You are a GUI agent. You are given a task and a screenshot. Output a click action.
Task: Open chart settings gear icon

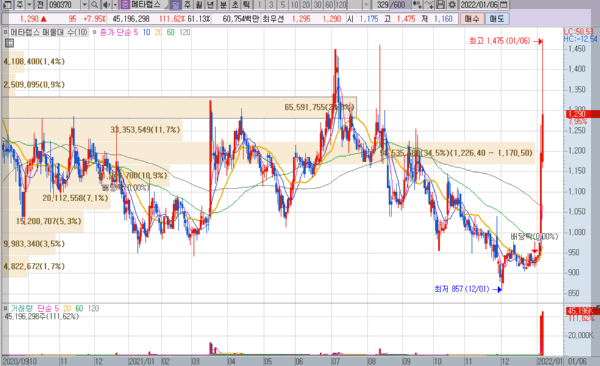[452, 5]
